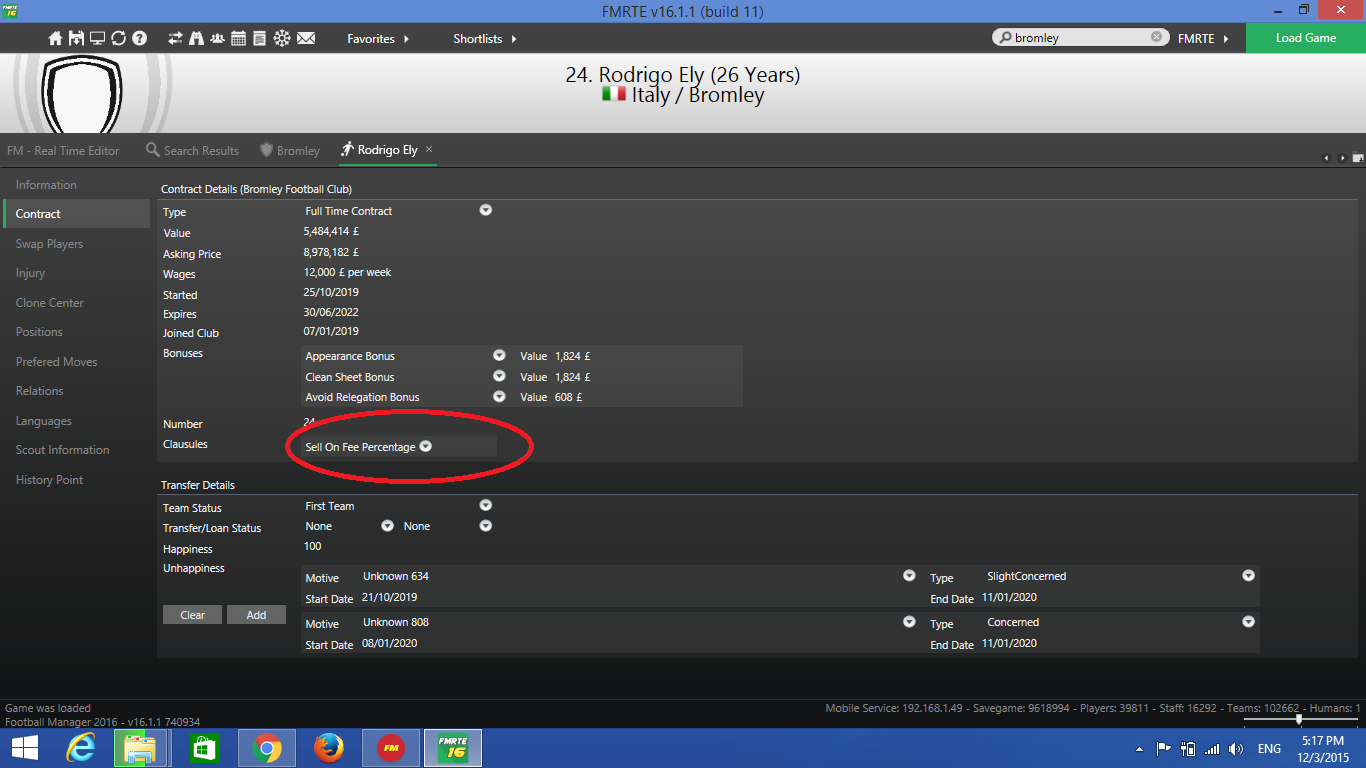Expand the Unknown 808 motive dropdown

[909, 621]
